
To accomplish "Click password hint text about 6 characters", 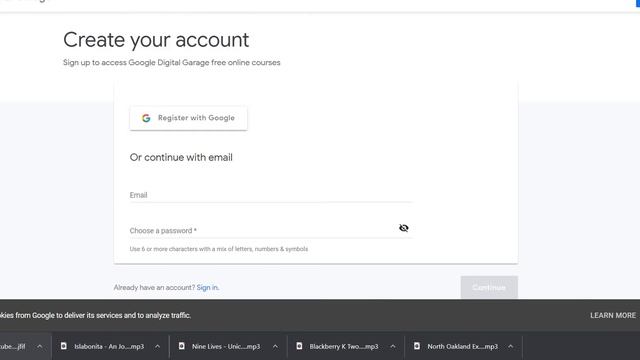I will pos(219,249).
